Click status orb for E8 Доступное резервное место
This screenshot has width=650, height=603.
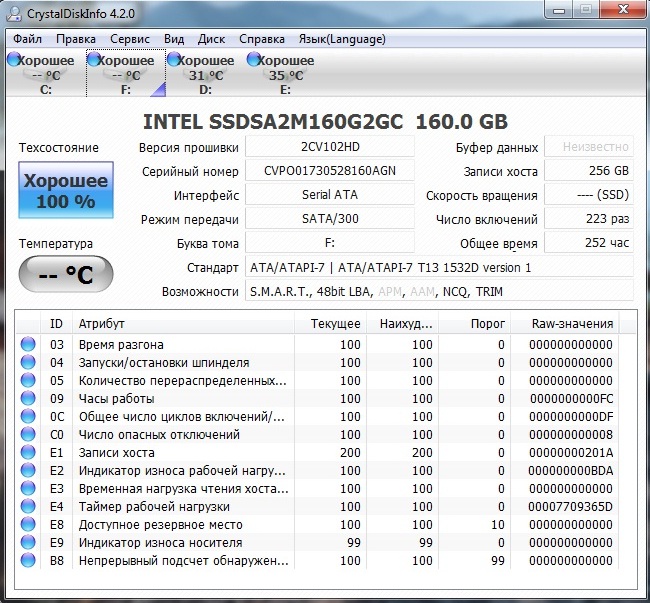click(28, 524)
